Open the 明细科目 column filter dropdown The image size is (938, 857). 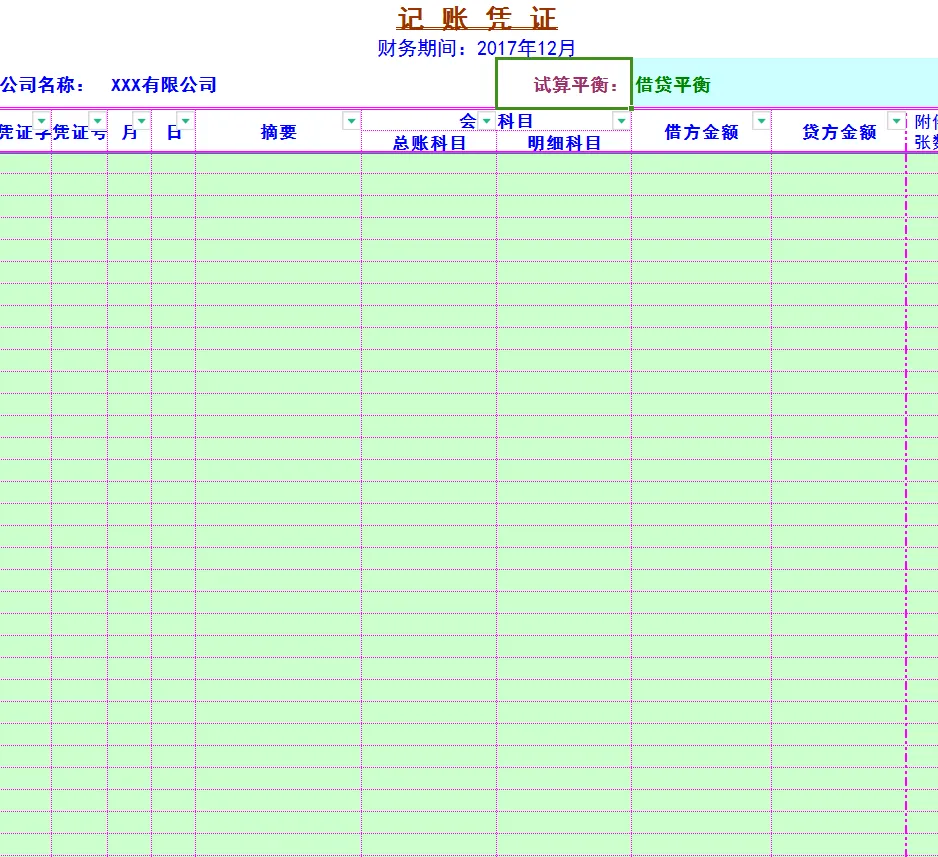622,121
